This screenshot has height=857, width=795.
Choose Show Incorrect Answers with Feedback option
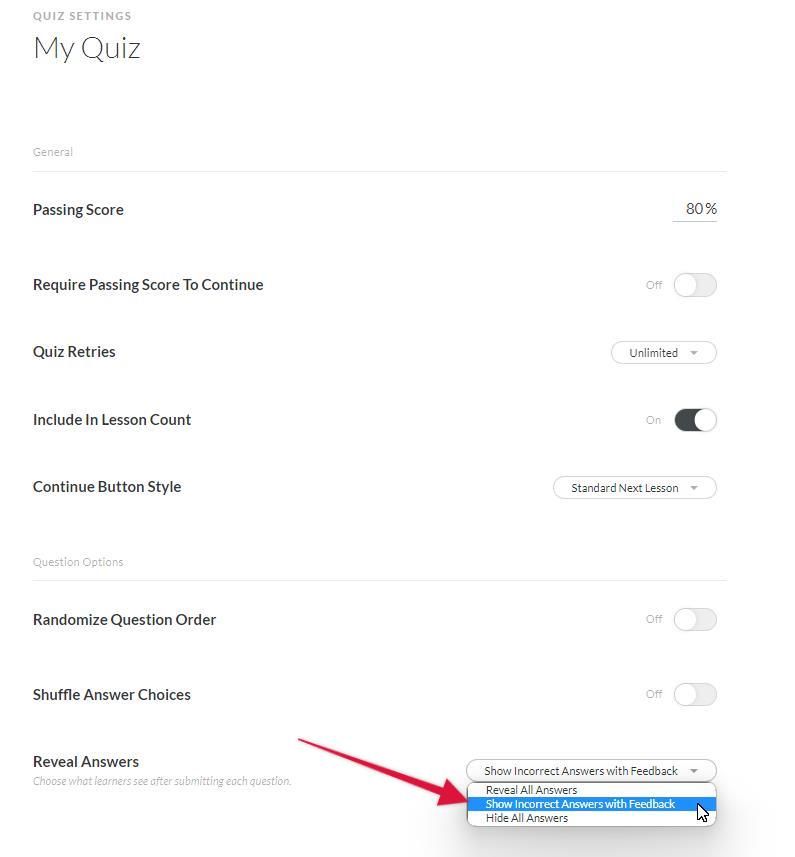point(580,804)
